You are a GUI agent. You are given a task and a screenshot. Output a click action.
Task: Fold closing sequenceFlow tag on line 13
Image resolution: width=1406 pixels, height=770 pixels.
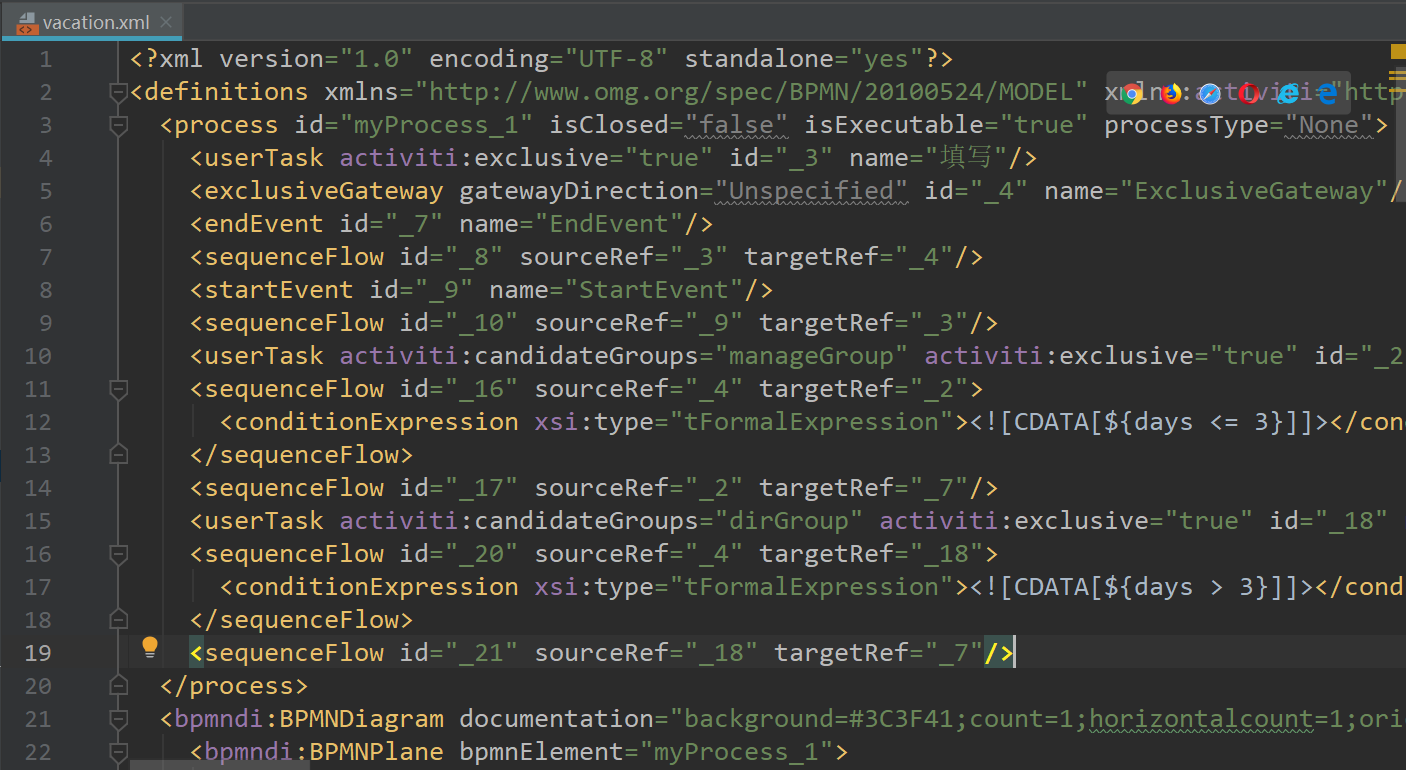(118, 455)
